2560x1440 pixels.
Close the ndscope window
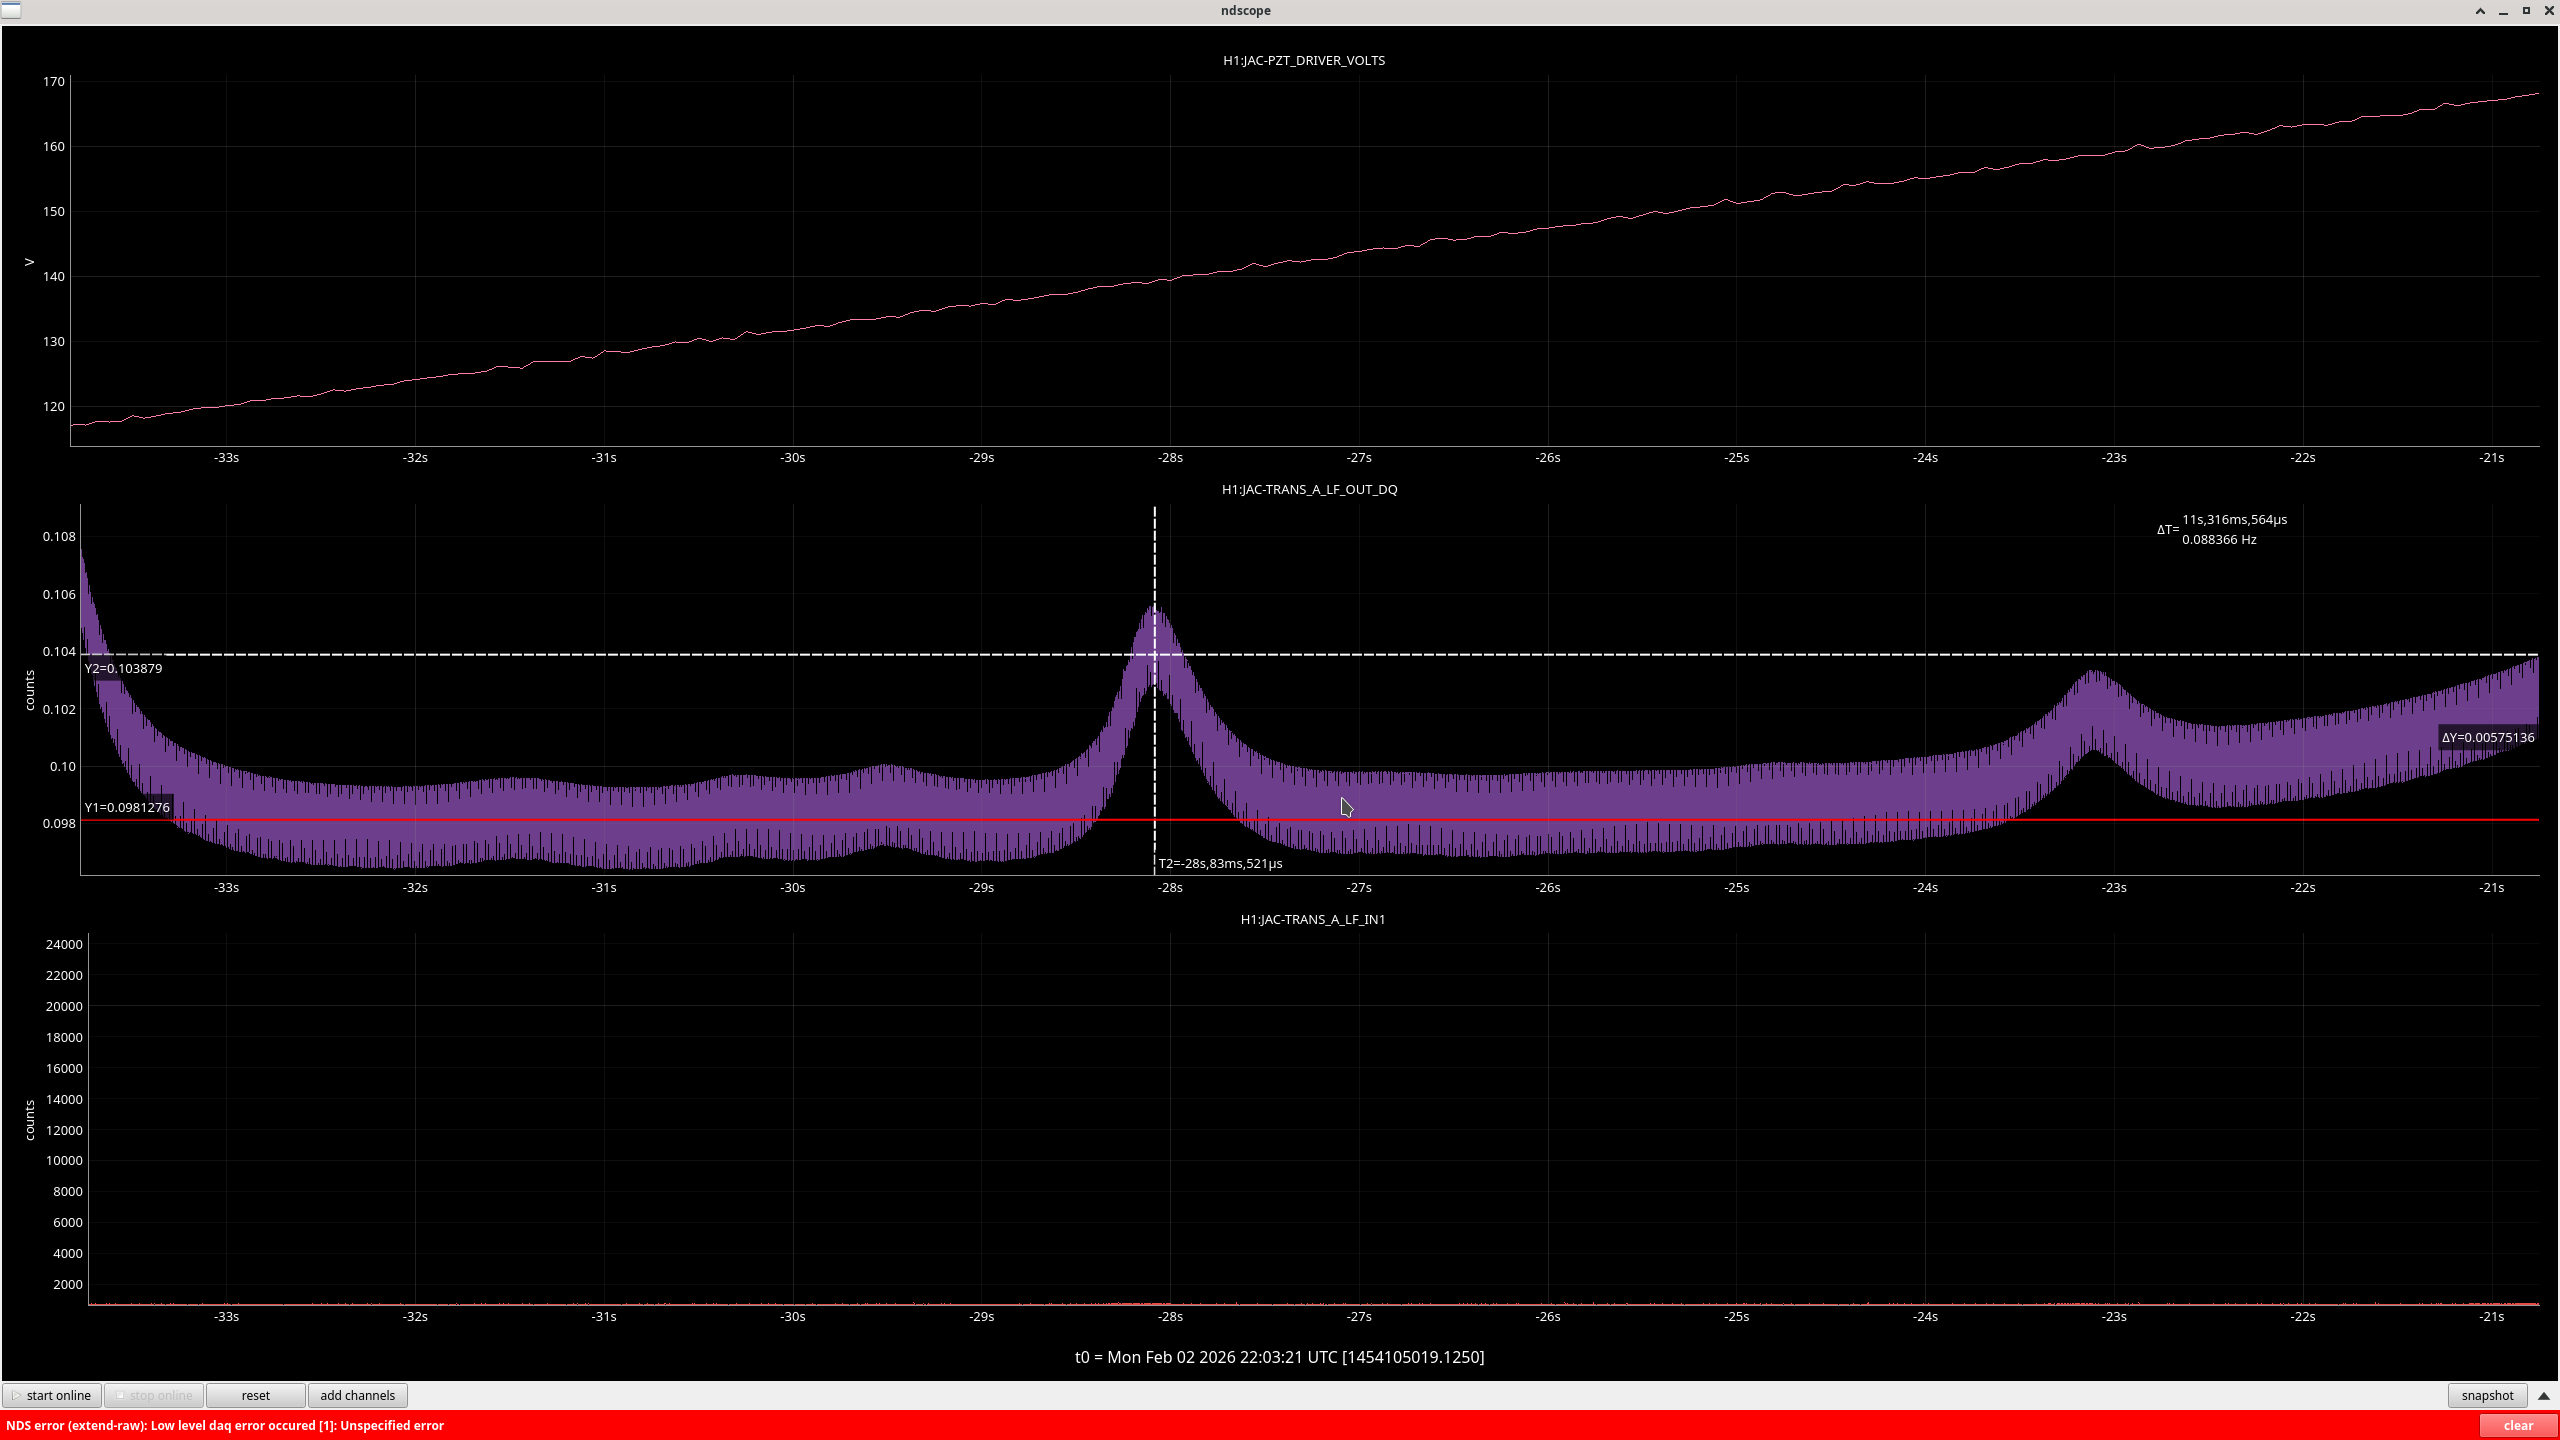pyautogui.click(x=2548, y=11)
